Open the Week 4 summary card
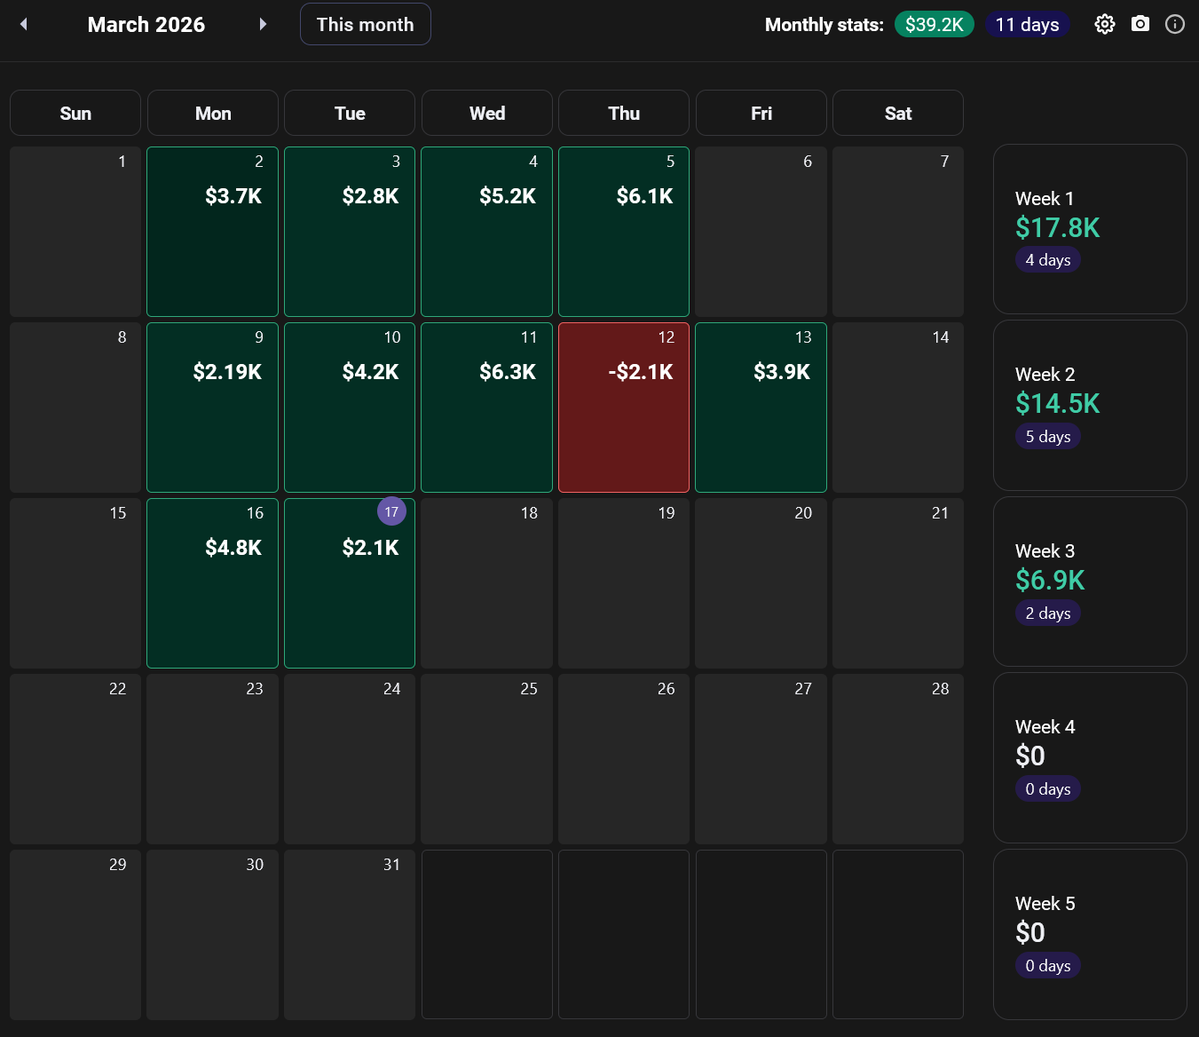 pyautogui.click(x=1090, y=758)
